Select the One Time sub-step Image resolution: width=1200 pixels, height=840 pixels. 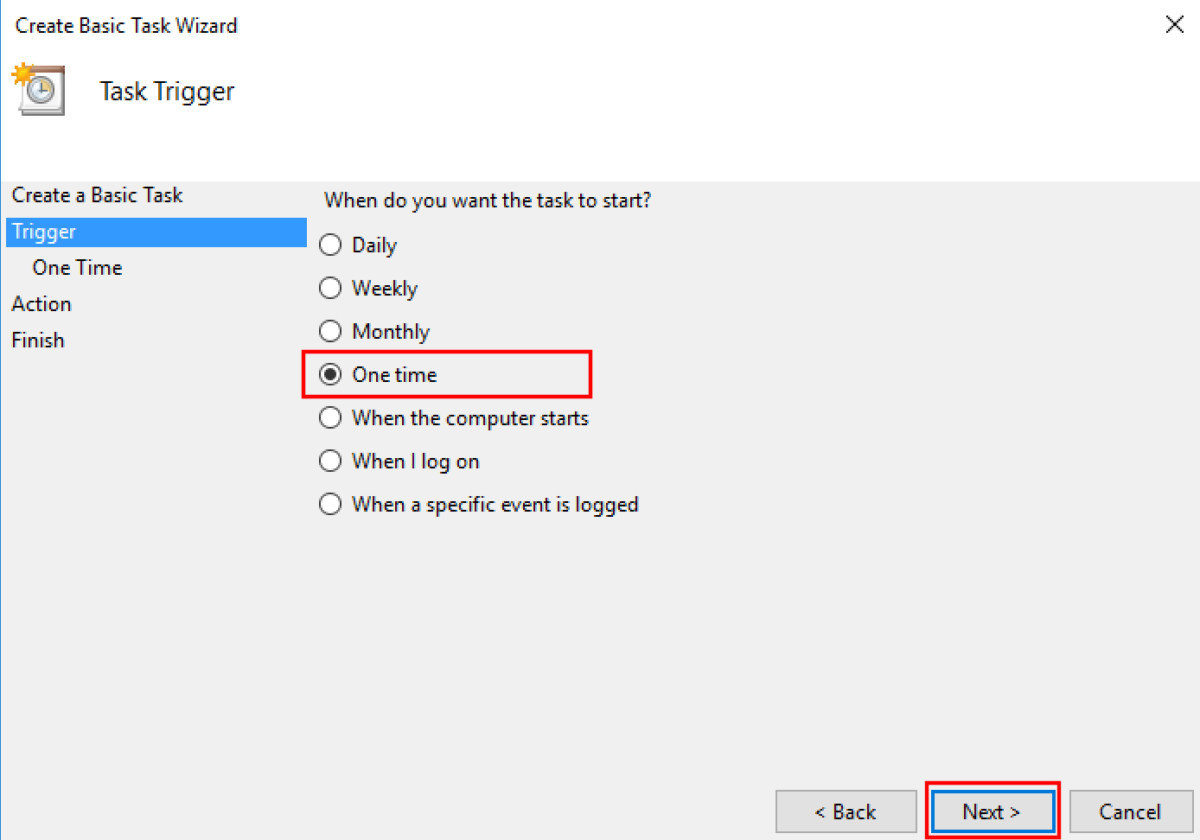(x=77, y=267)
